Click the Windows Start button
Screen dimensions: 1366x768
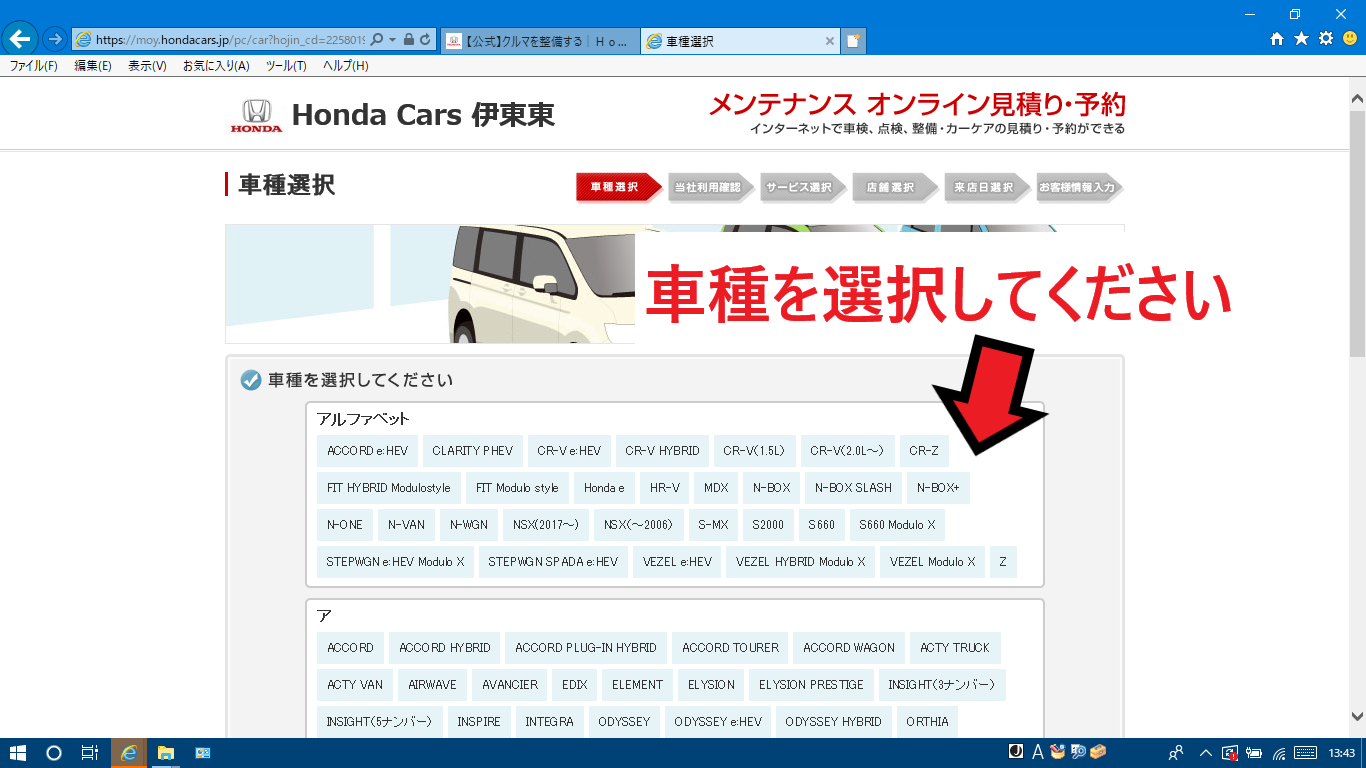click(18, 753)
